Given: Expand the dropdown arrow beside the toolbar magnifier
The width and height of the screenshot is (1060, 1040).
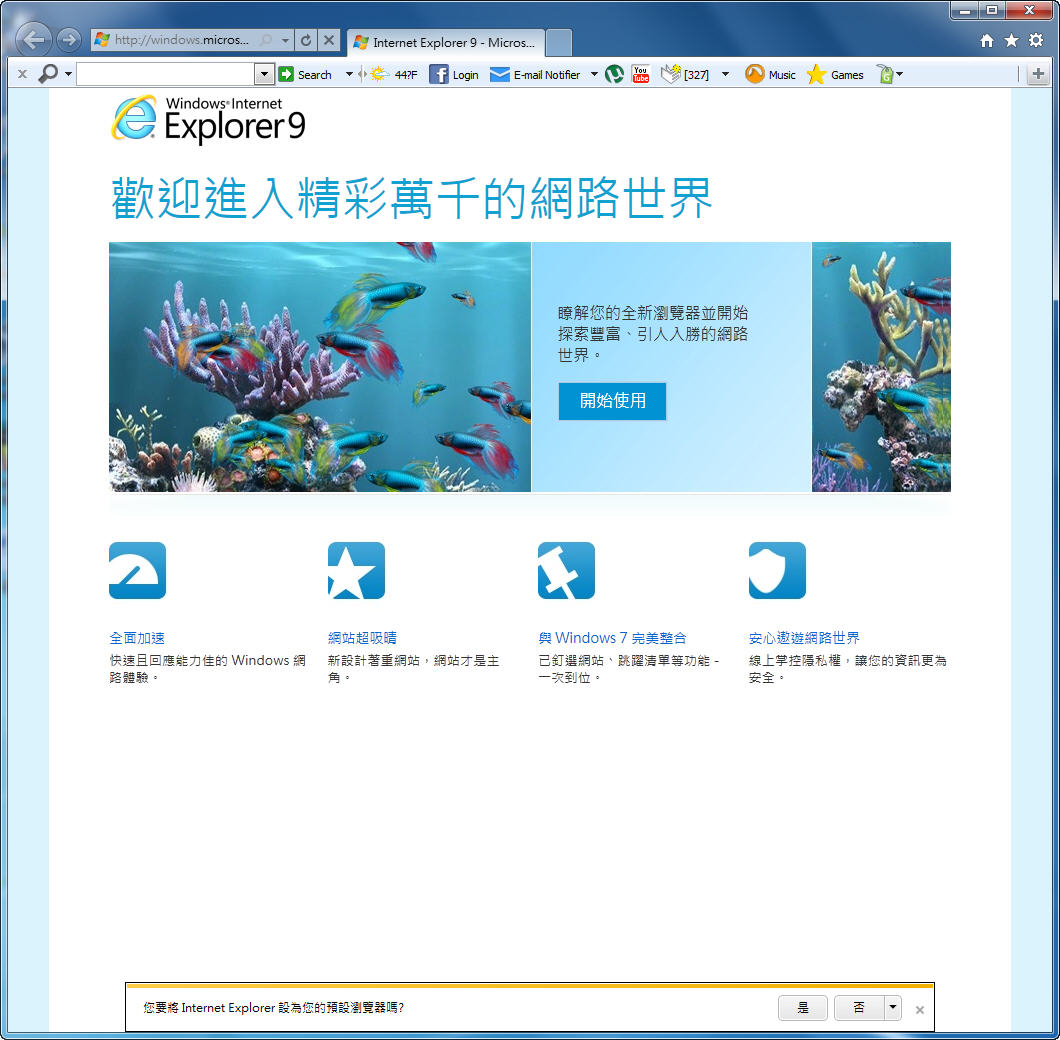Looking at the screenshot, I should 68,74.
